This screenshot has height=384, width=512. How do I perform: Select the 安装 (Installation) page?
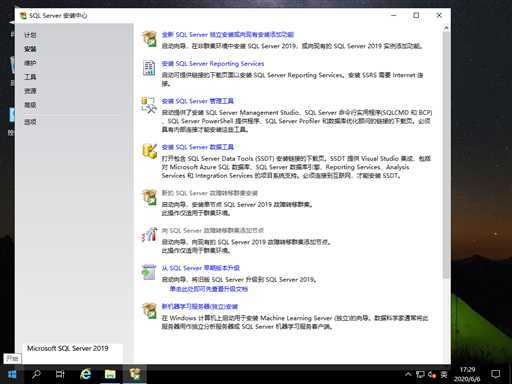coord(30,49)
